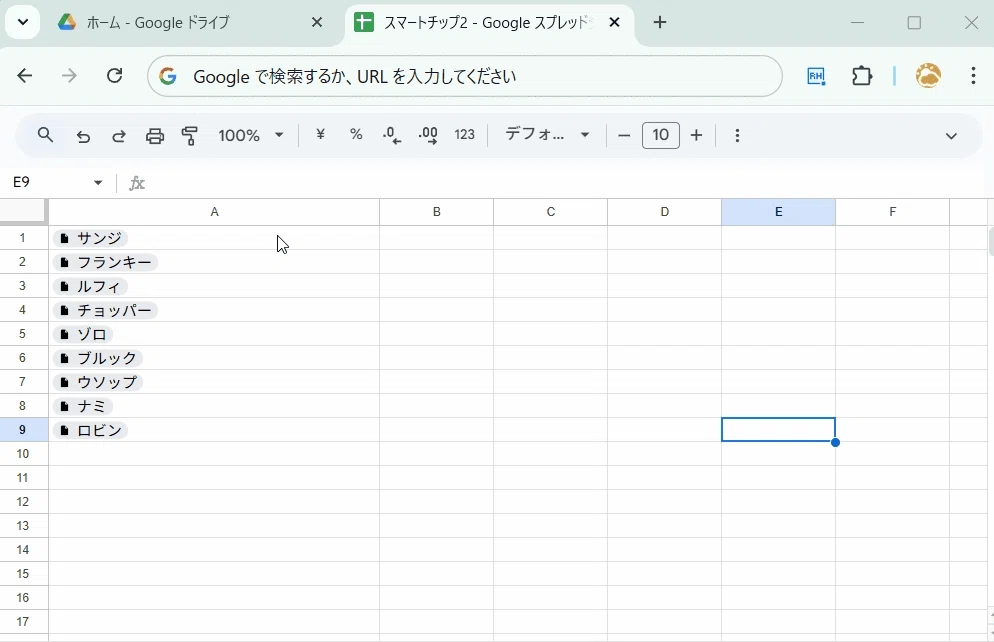The image size is (994, 642).
Task: Open a new browser tab
Action: [x=660, y=23]
